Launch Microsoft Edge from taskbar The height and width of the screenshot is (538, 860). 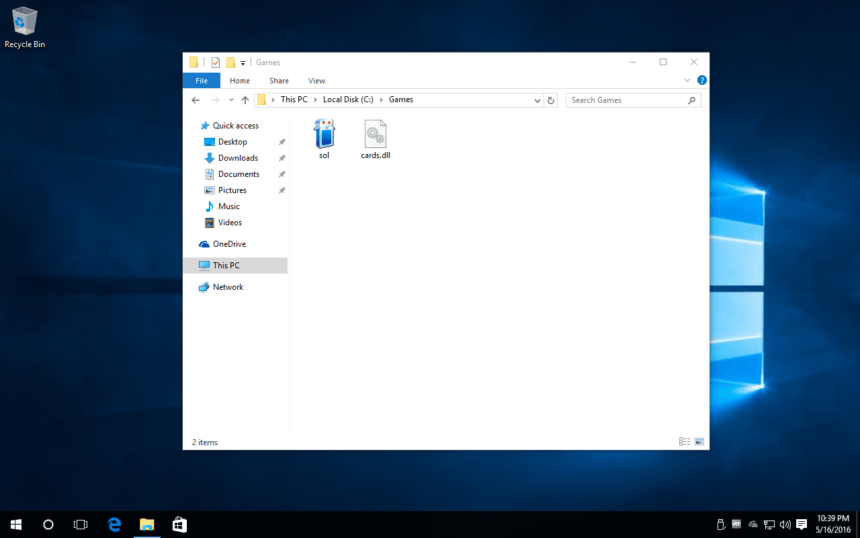pyautogui.click(x=114, y=525)
